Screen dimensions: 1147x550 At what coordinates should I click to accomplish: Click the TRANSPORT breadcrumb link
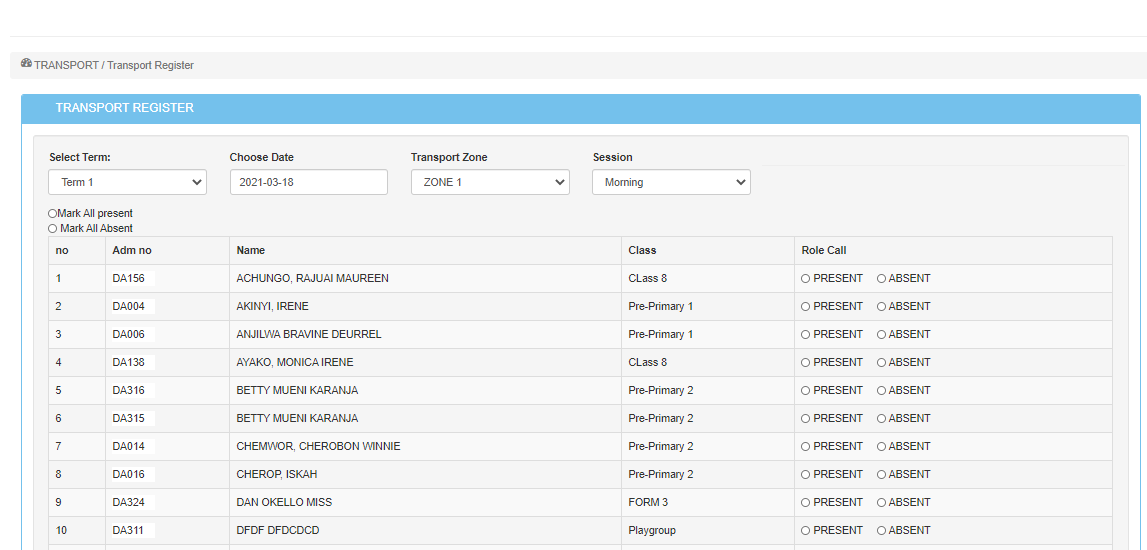point(66,65)
